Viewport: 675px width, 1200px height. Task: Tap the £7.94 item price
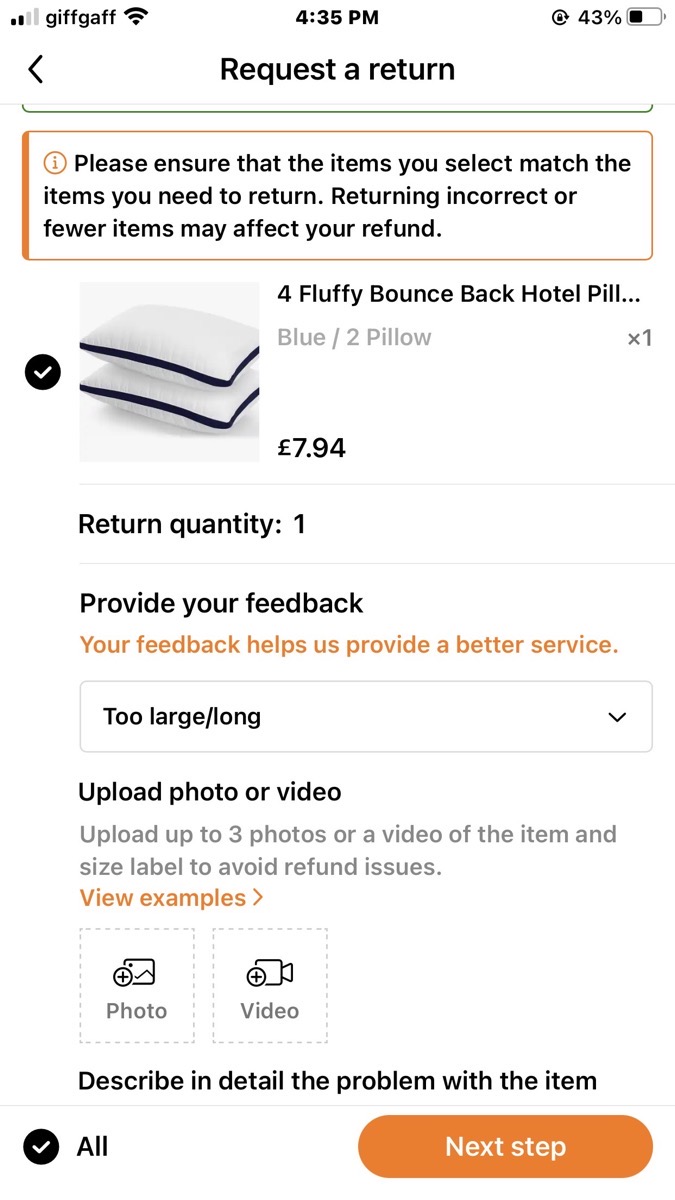point(311,447)
